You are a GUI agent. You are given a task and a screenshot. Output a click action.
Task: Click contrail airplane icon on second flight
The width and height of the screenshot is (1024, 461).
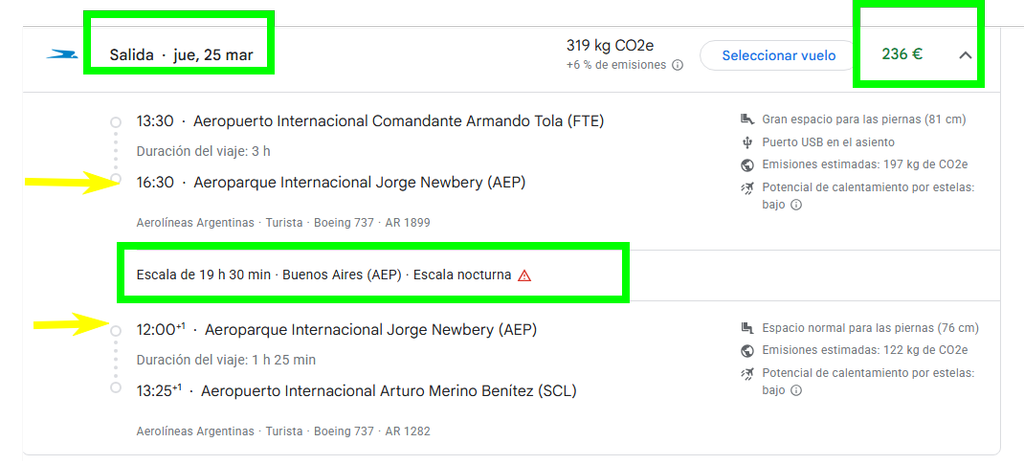point(748,374)
